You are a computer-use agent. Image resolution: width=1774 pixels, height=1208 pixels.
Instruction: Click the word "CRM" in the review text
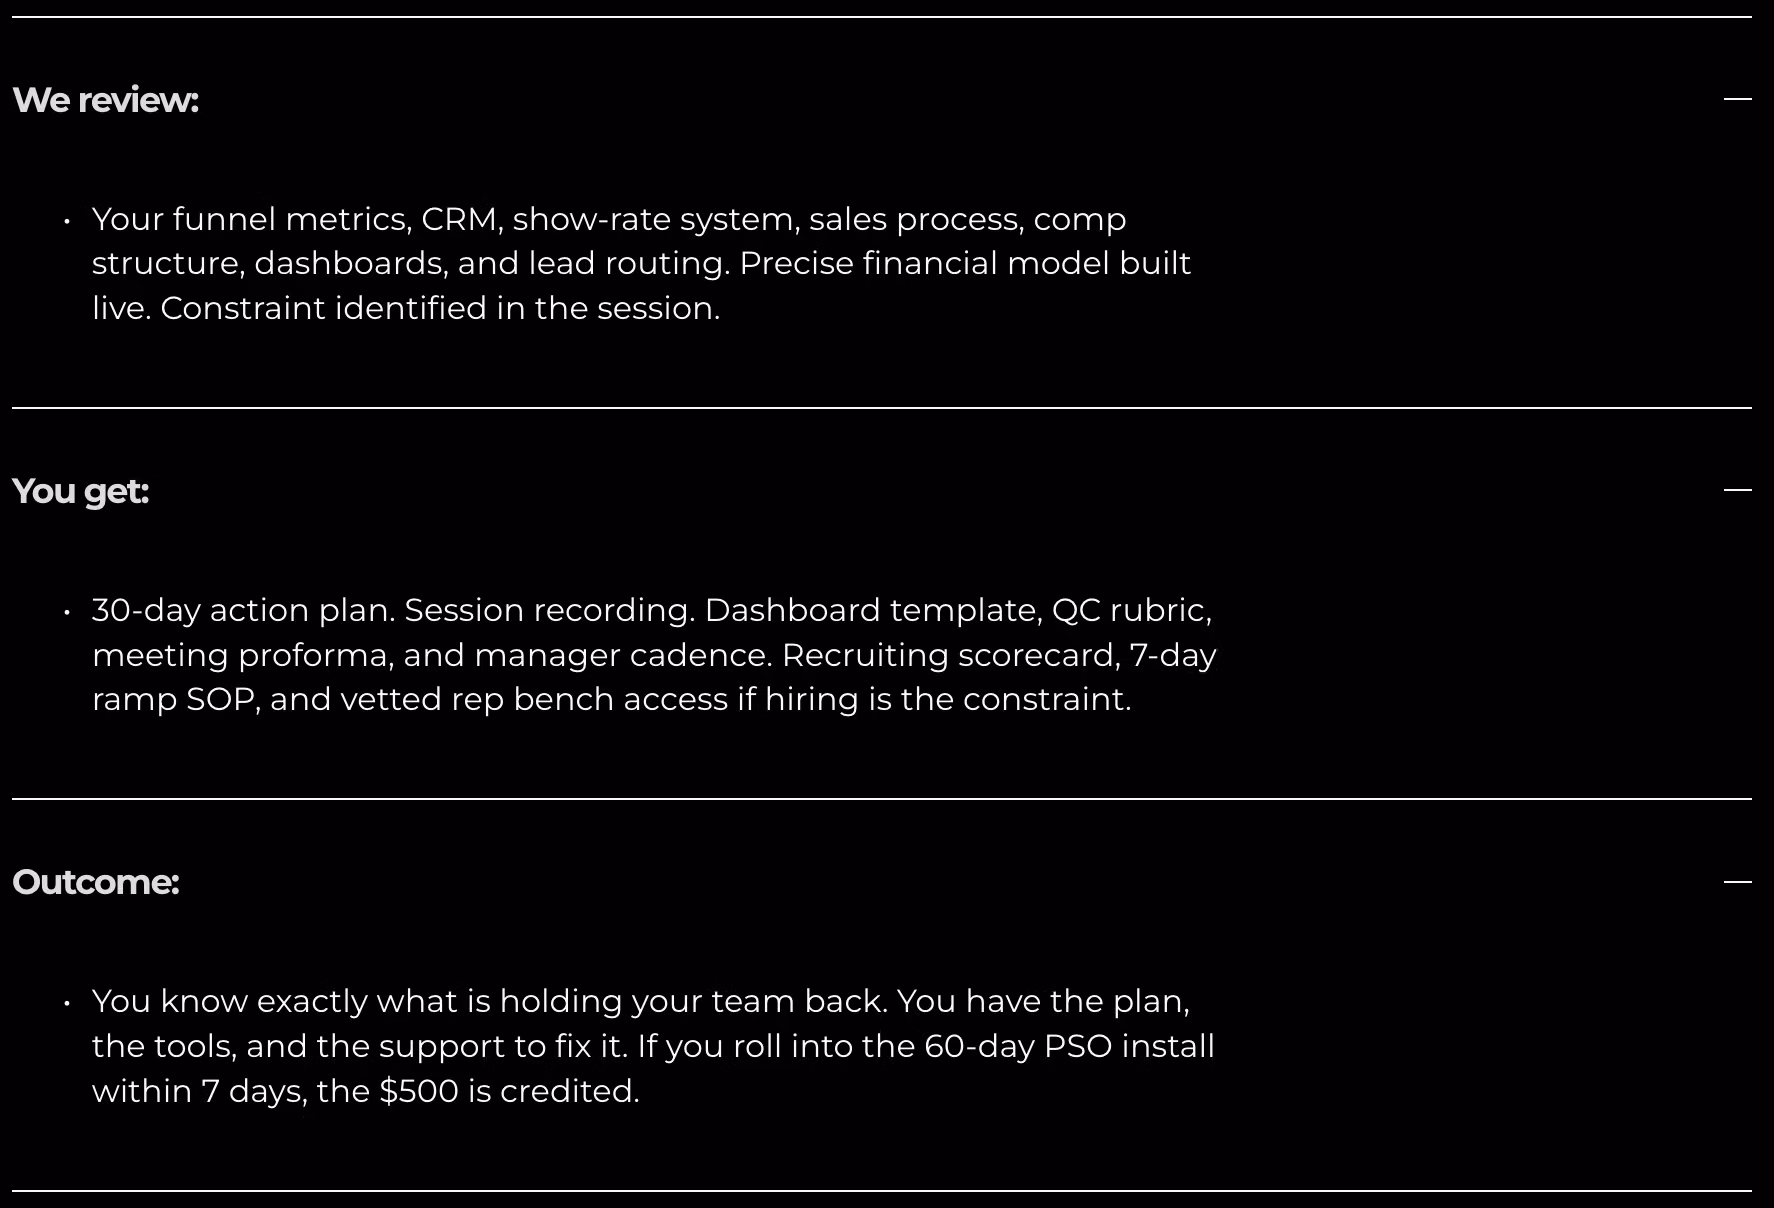click(459, 219)
